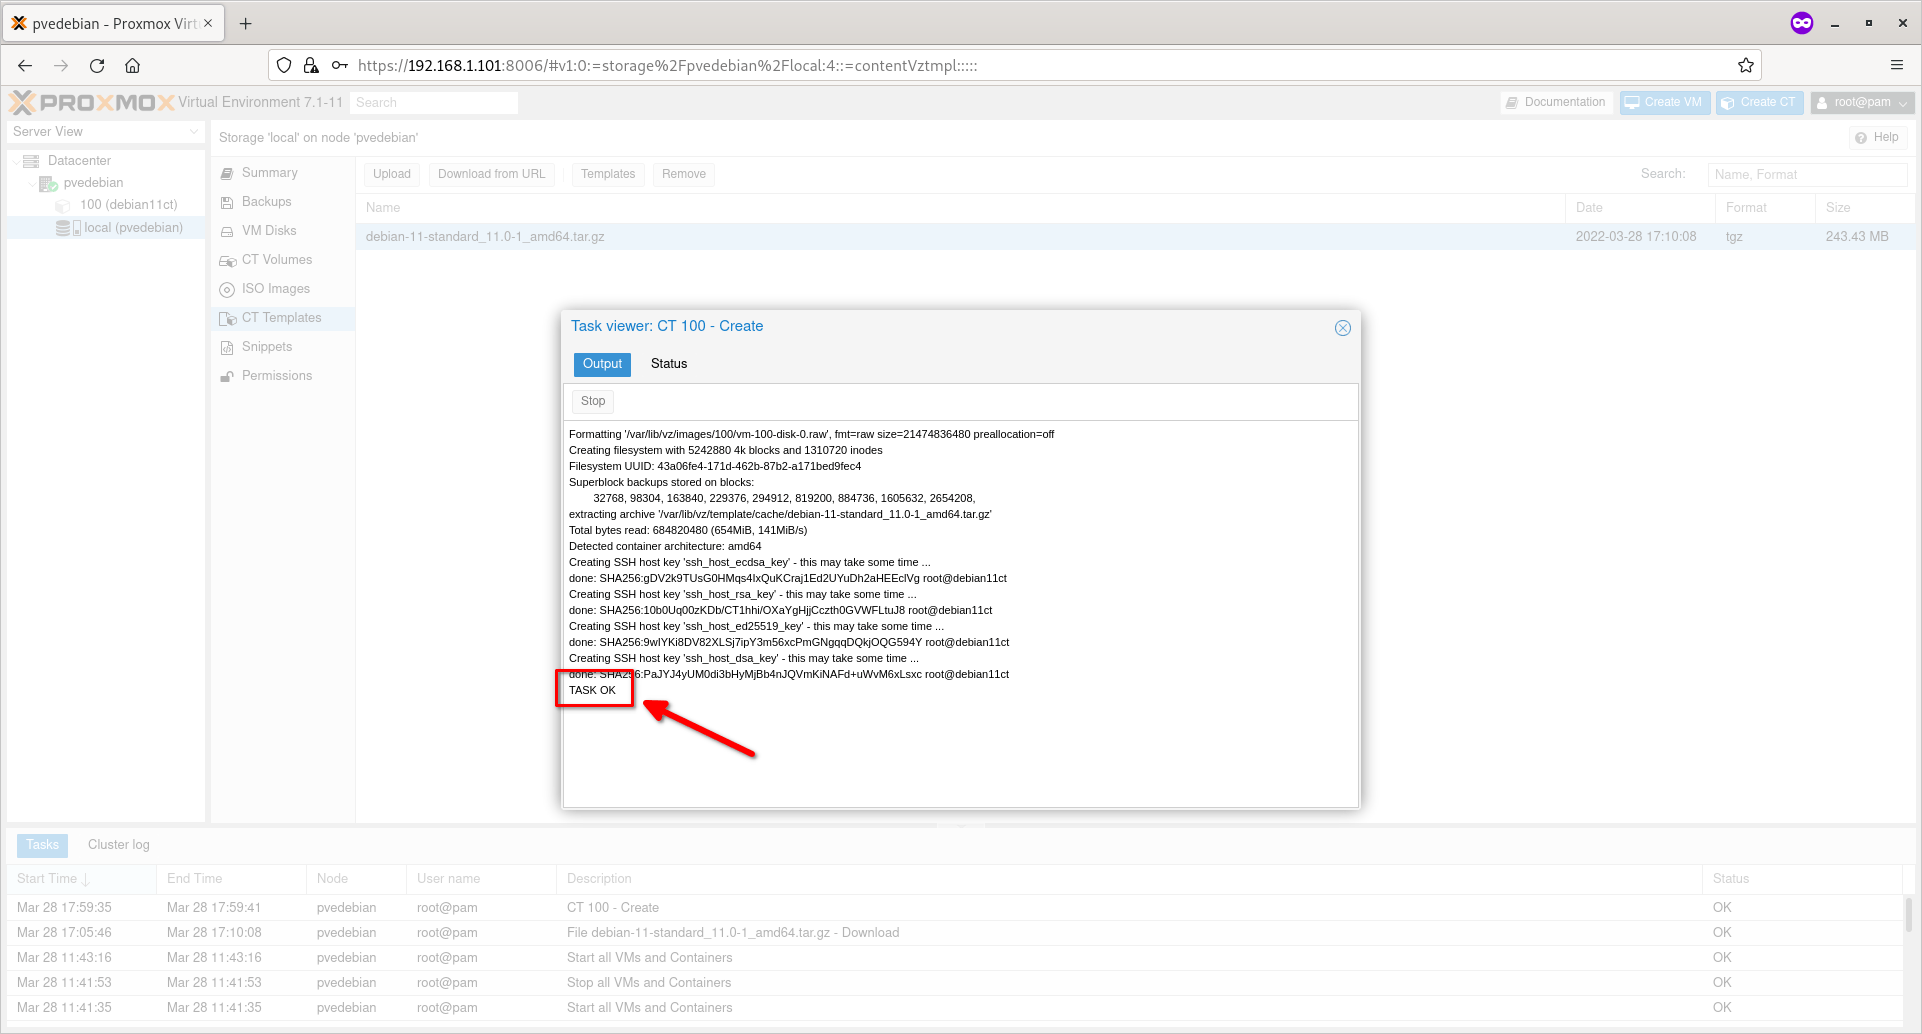Select the pvedebian node in the tree

93,183
